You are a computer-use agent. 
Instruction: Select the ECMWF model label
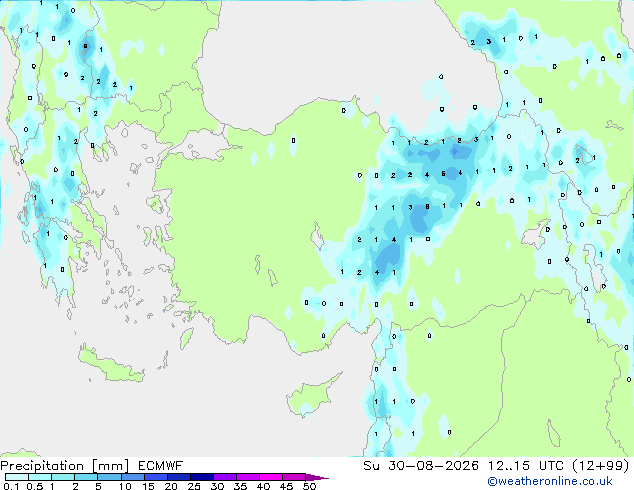click(x=161, y=466)
